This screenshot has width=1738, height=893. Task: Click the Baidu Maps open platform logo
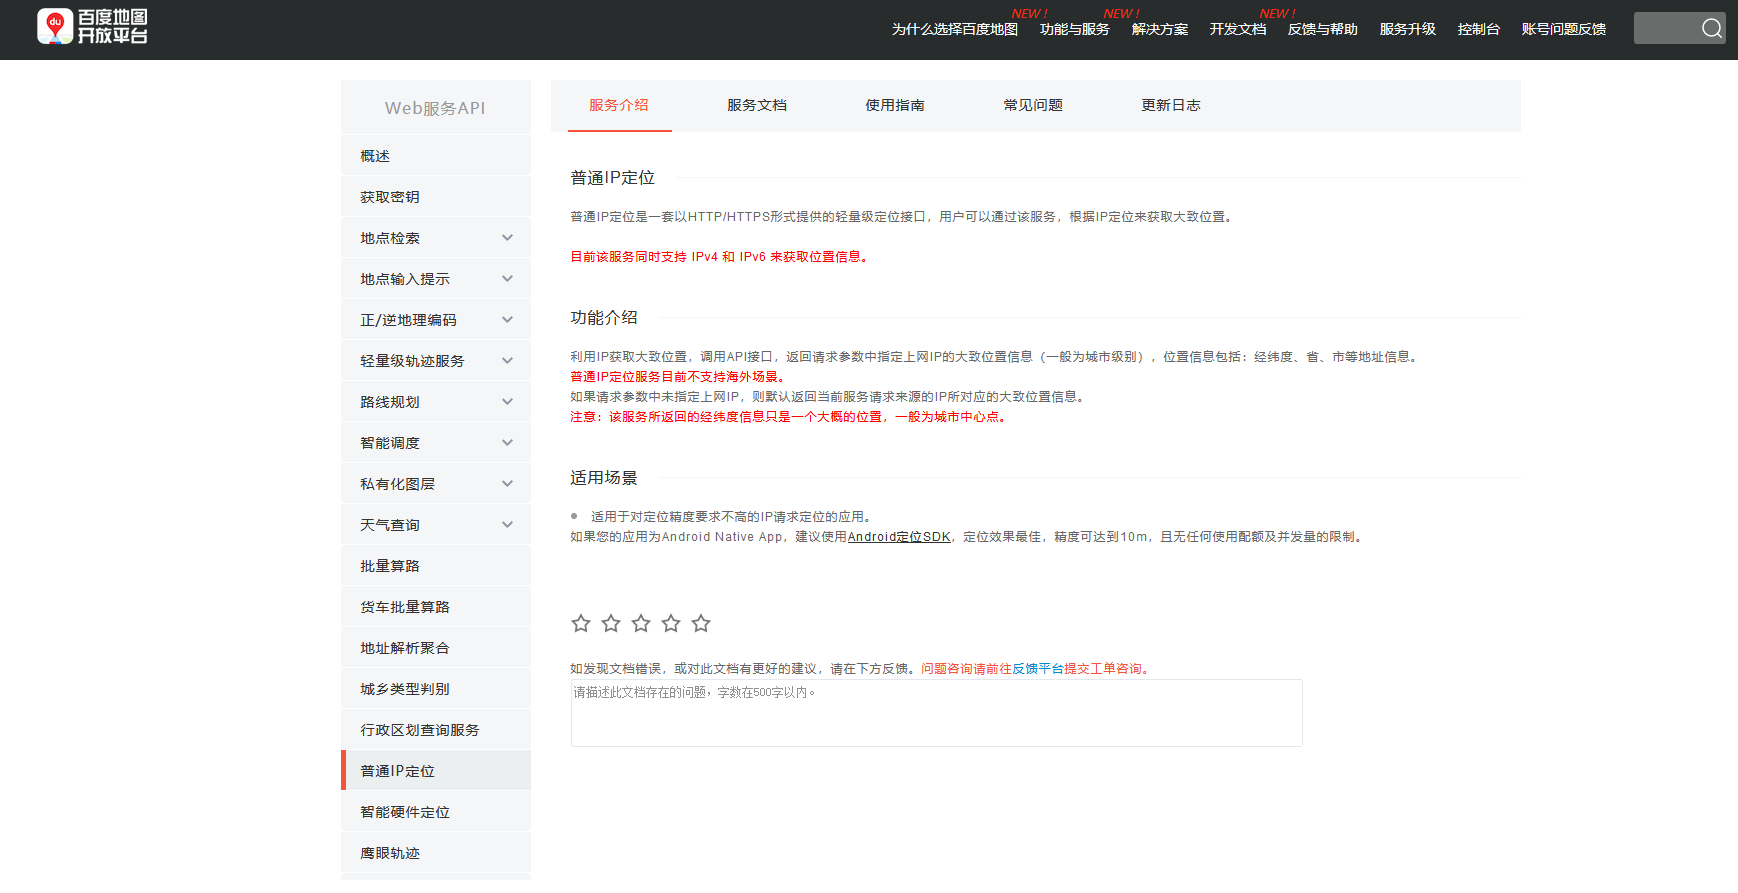tap(92, 27)
